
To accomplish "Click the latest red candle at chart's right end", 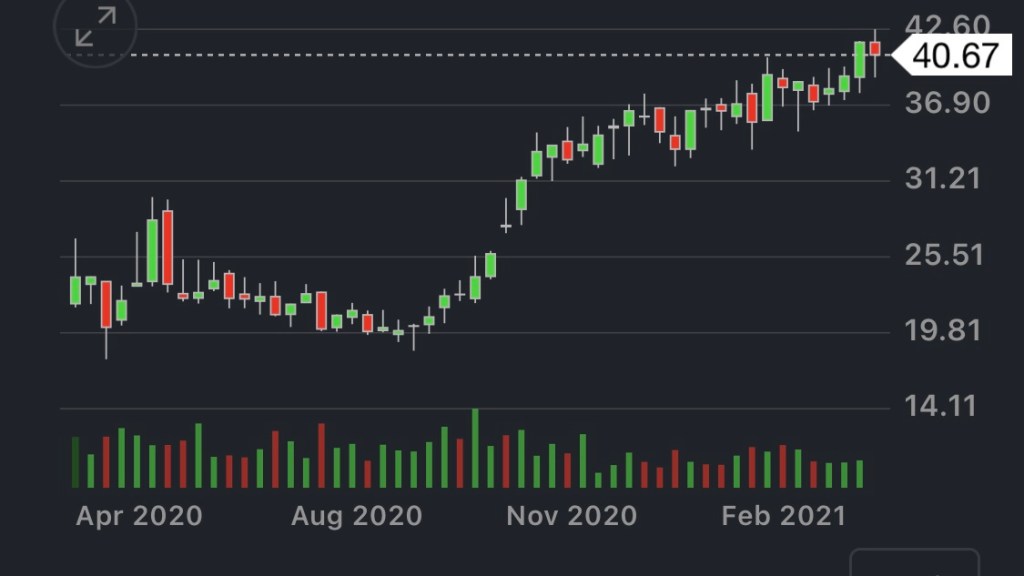I will coord(875,48).
